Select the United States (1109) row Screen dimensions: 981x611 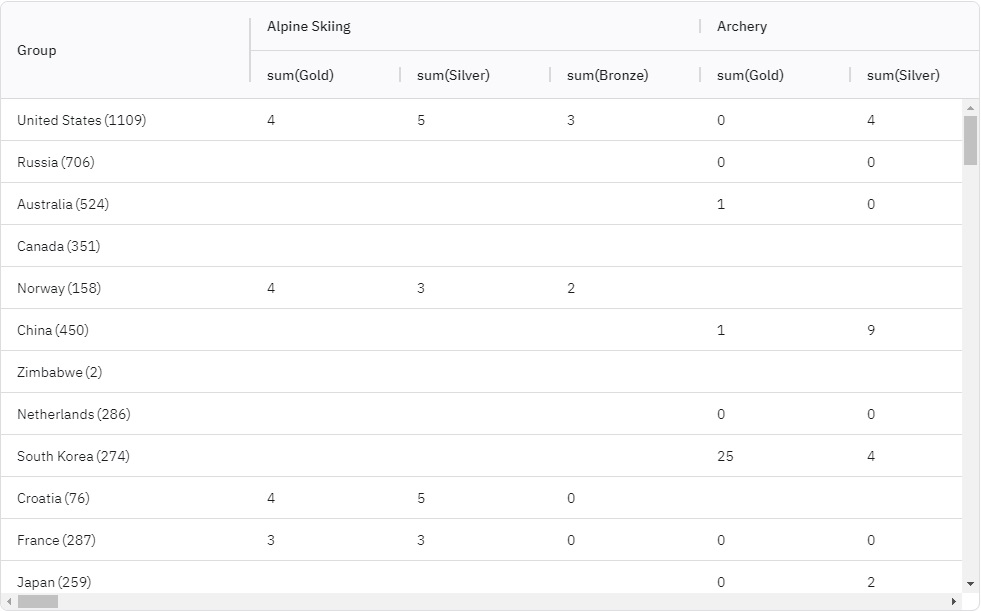coord(481,120)
